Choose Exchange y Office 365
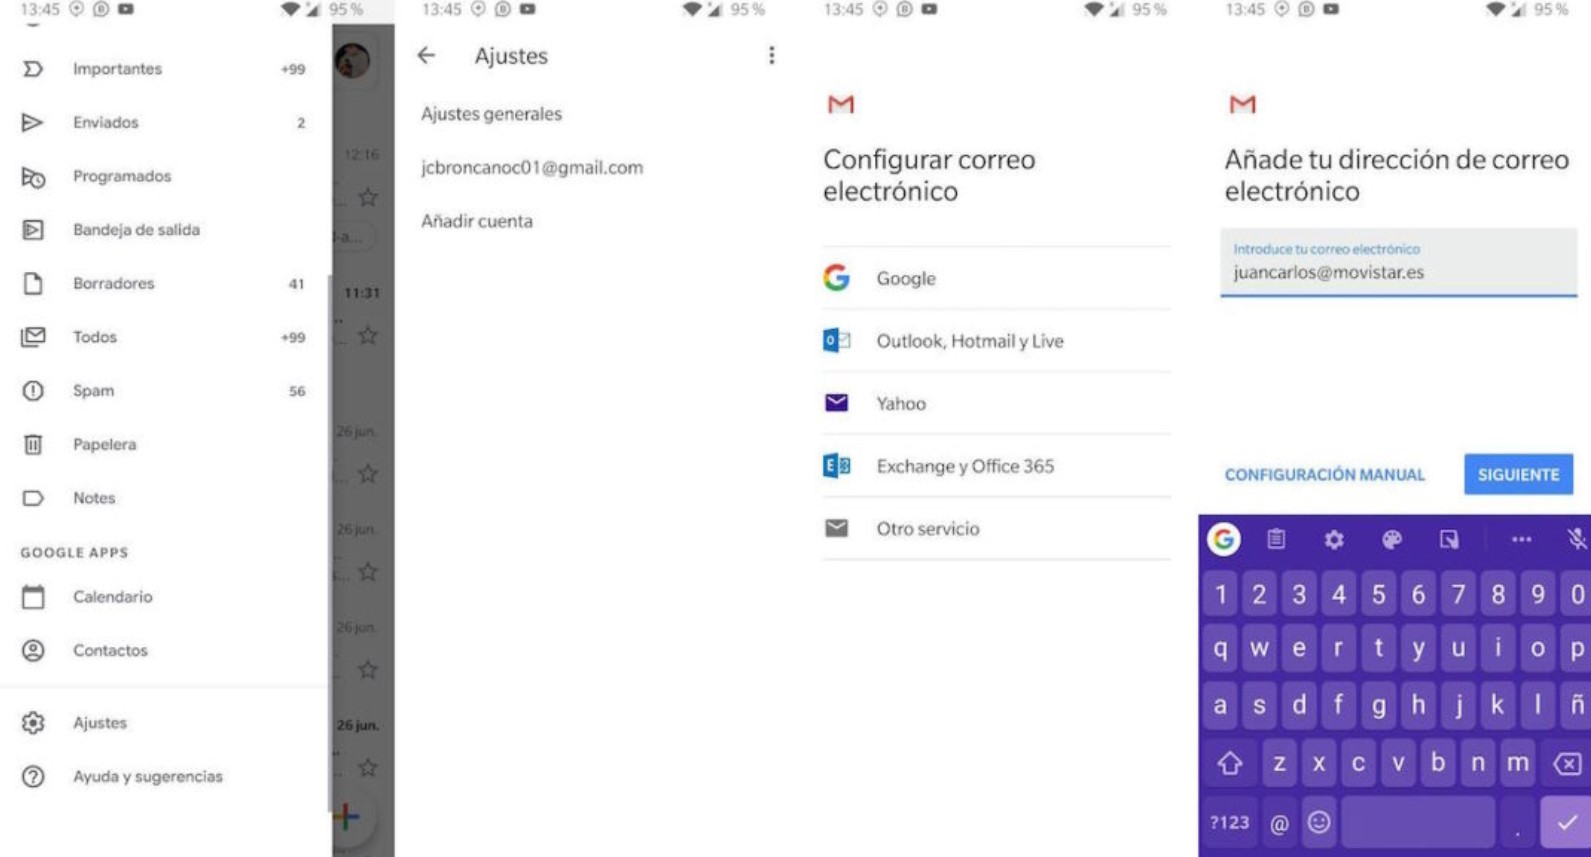Screen dimensions: 1591x857 [996, 466]
